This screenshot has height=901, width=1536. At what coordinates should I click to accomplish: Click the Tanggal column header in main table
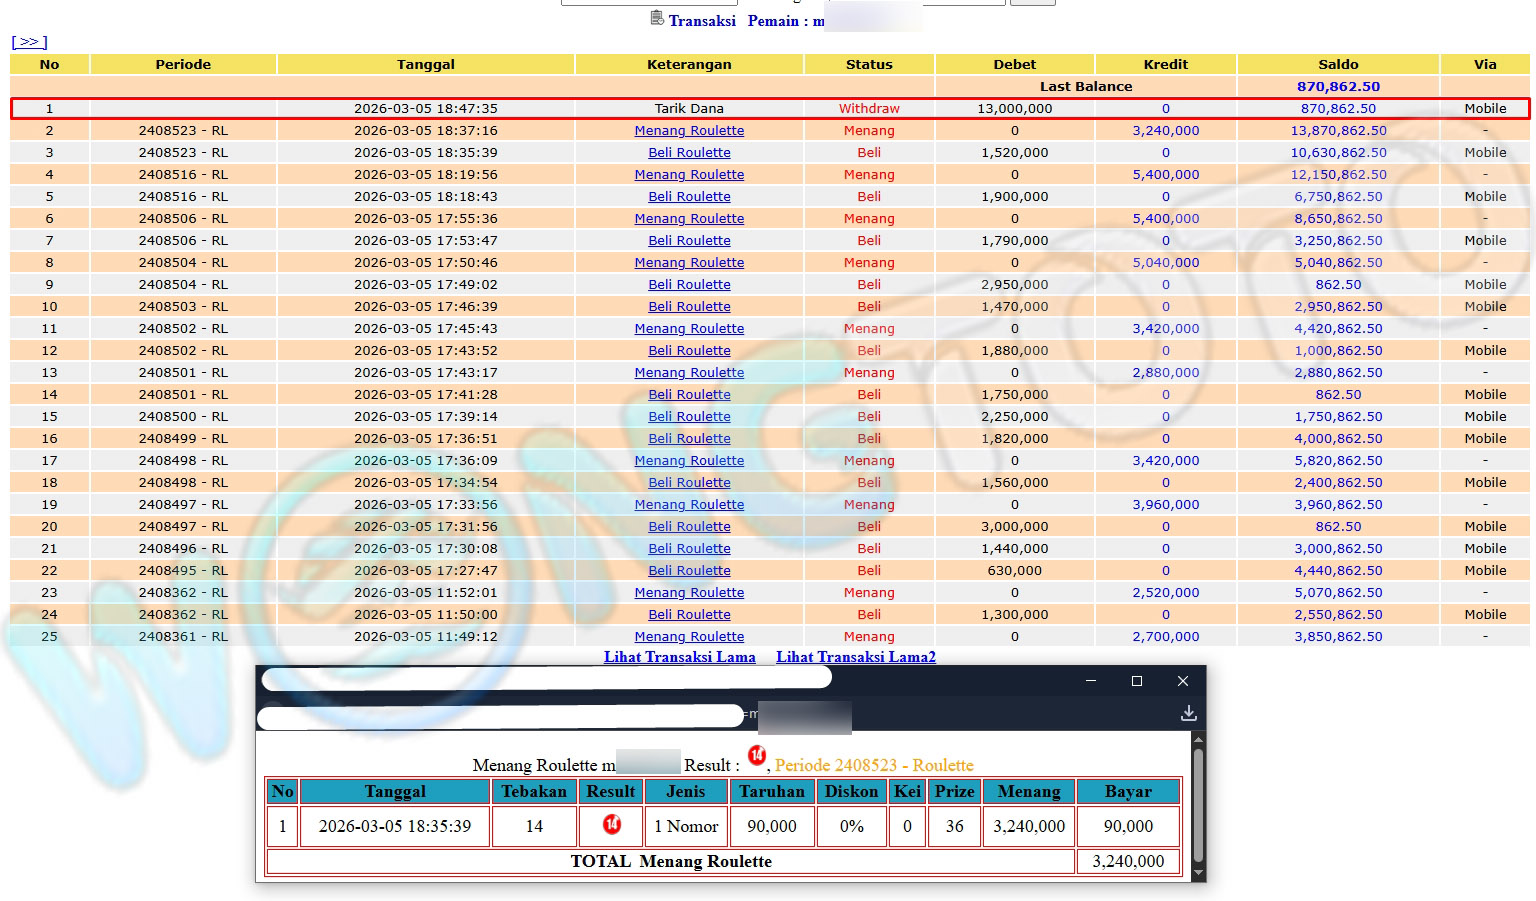[425, 64]
